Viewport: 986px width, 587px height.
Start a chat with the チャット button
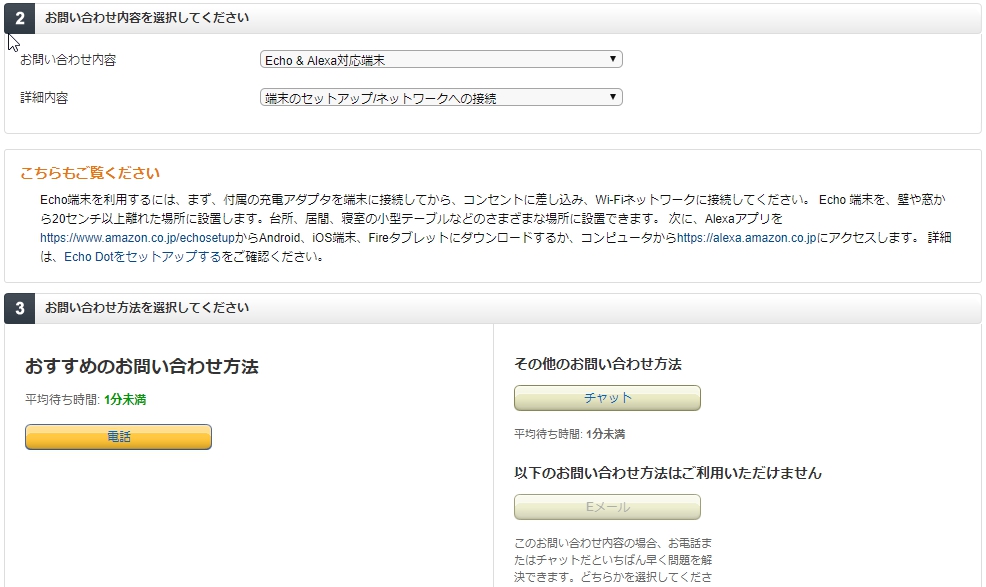tap(607, 398)
